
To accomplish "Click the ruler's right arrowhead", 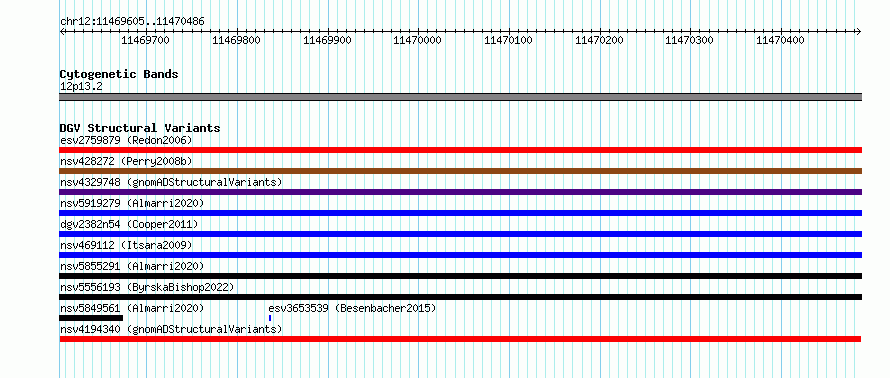I will click(x=859, y=31).
